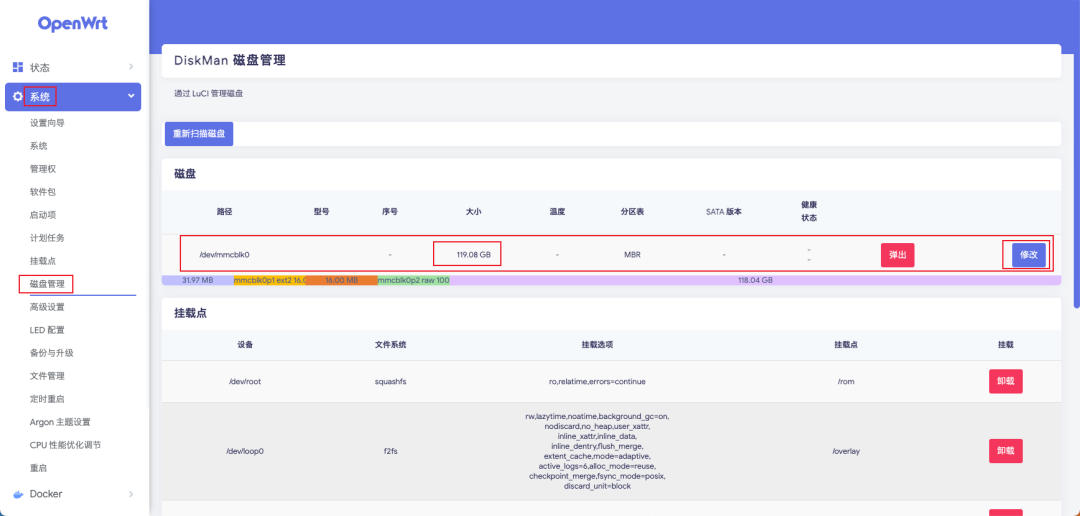
Task: Open 管理权 settings
Action: tap(43, 169)
